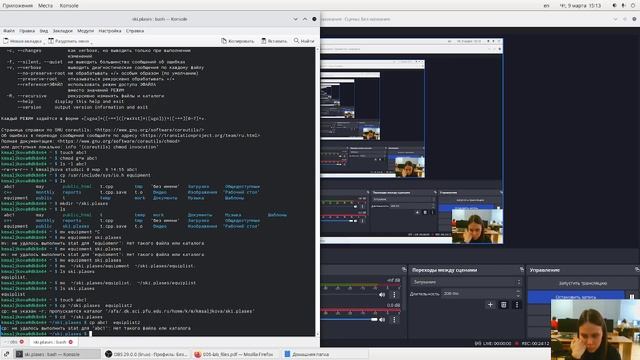The image size is (640, 360).
Task: Click Остановить запись in OBS
Action: tap(576, 297)
